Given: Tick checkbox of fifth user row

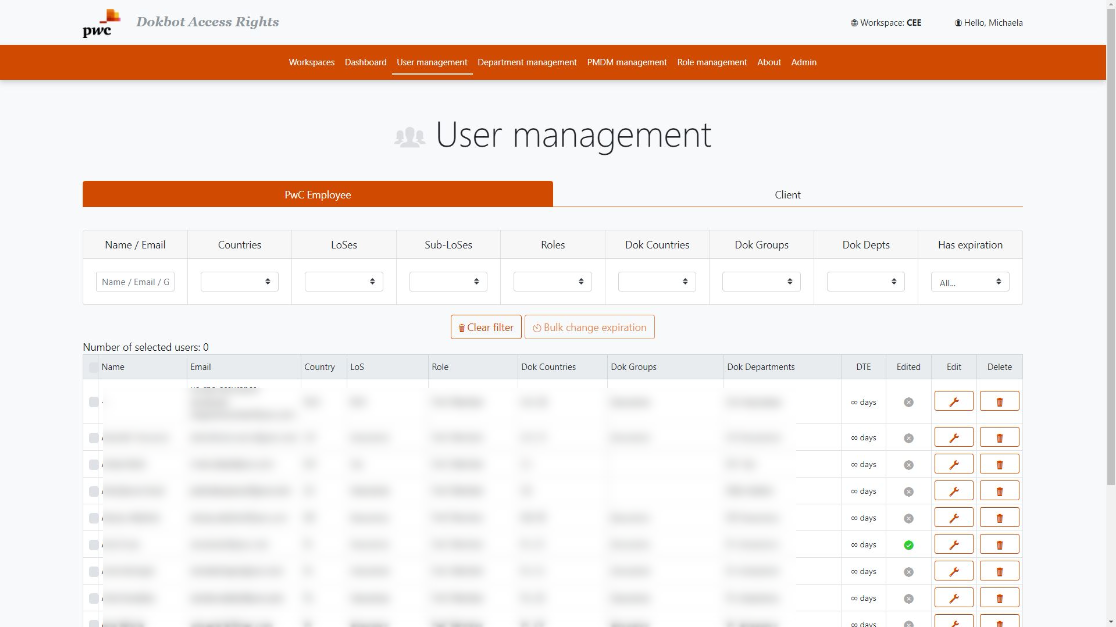Looking at the screenshot, I should (93, 518).
